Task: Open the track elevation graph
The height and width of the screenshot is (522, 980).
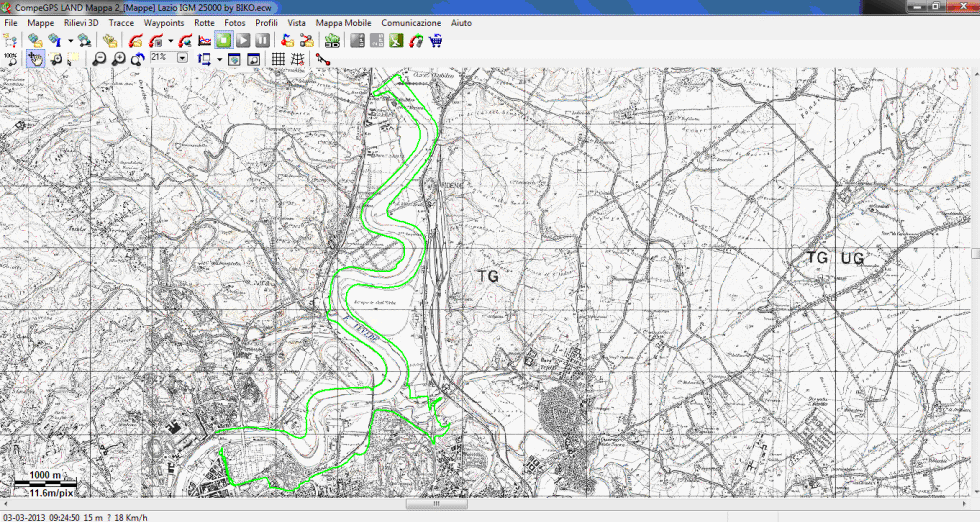Action: coord(205,41)
